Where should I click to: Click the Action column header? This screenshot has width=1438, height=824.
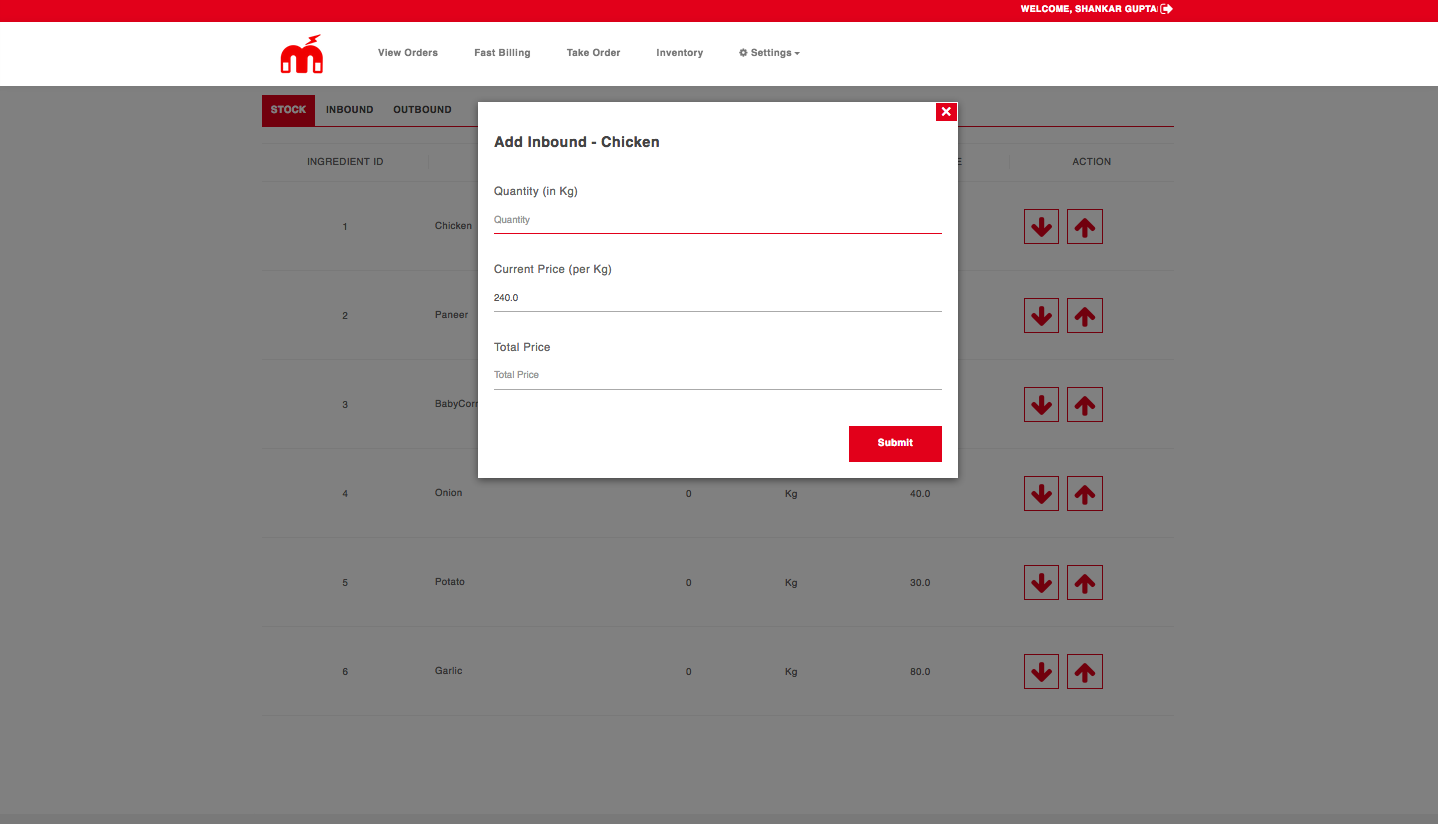(1091, 162)
